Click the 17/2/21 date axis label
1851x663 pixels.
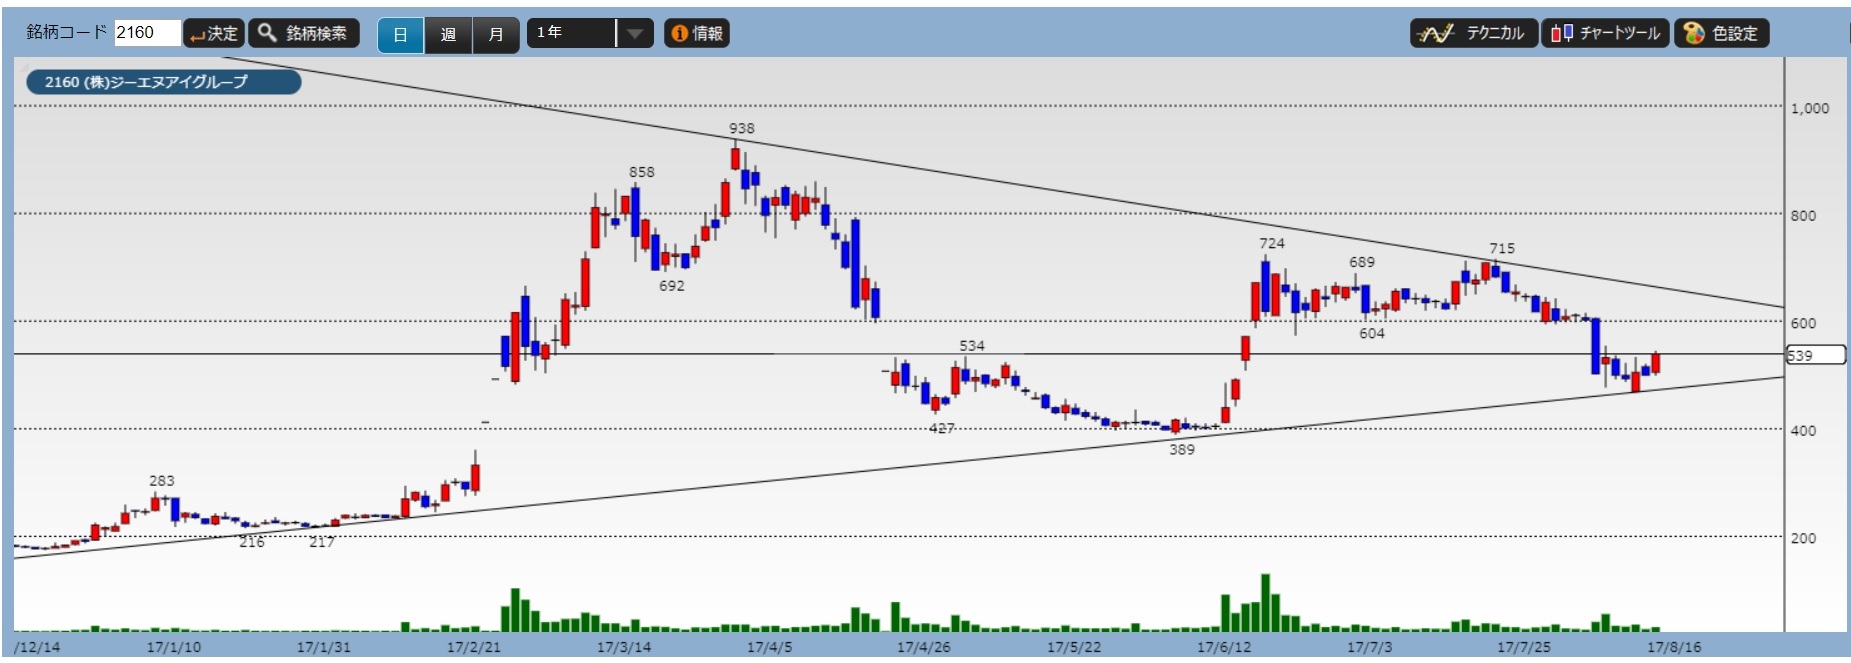point(474,647)
